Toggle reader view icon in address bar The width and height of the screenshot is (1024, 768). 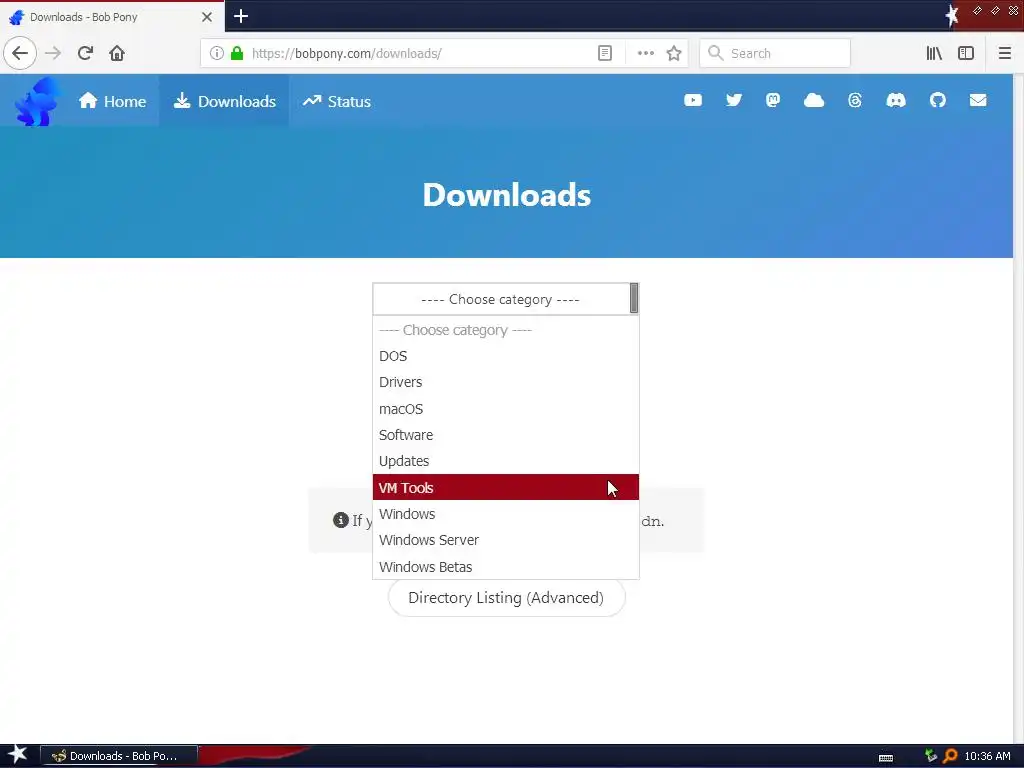[x=605, y=53]
